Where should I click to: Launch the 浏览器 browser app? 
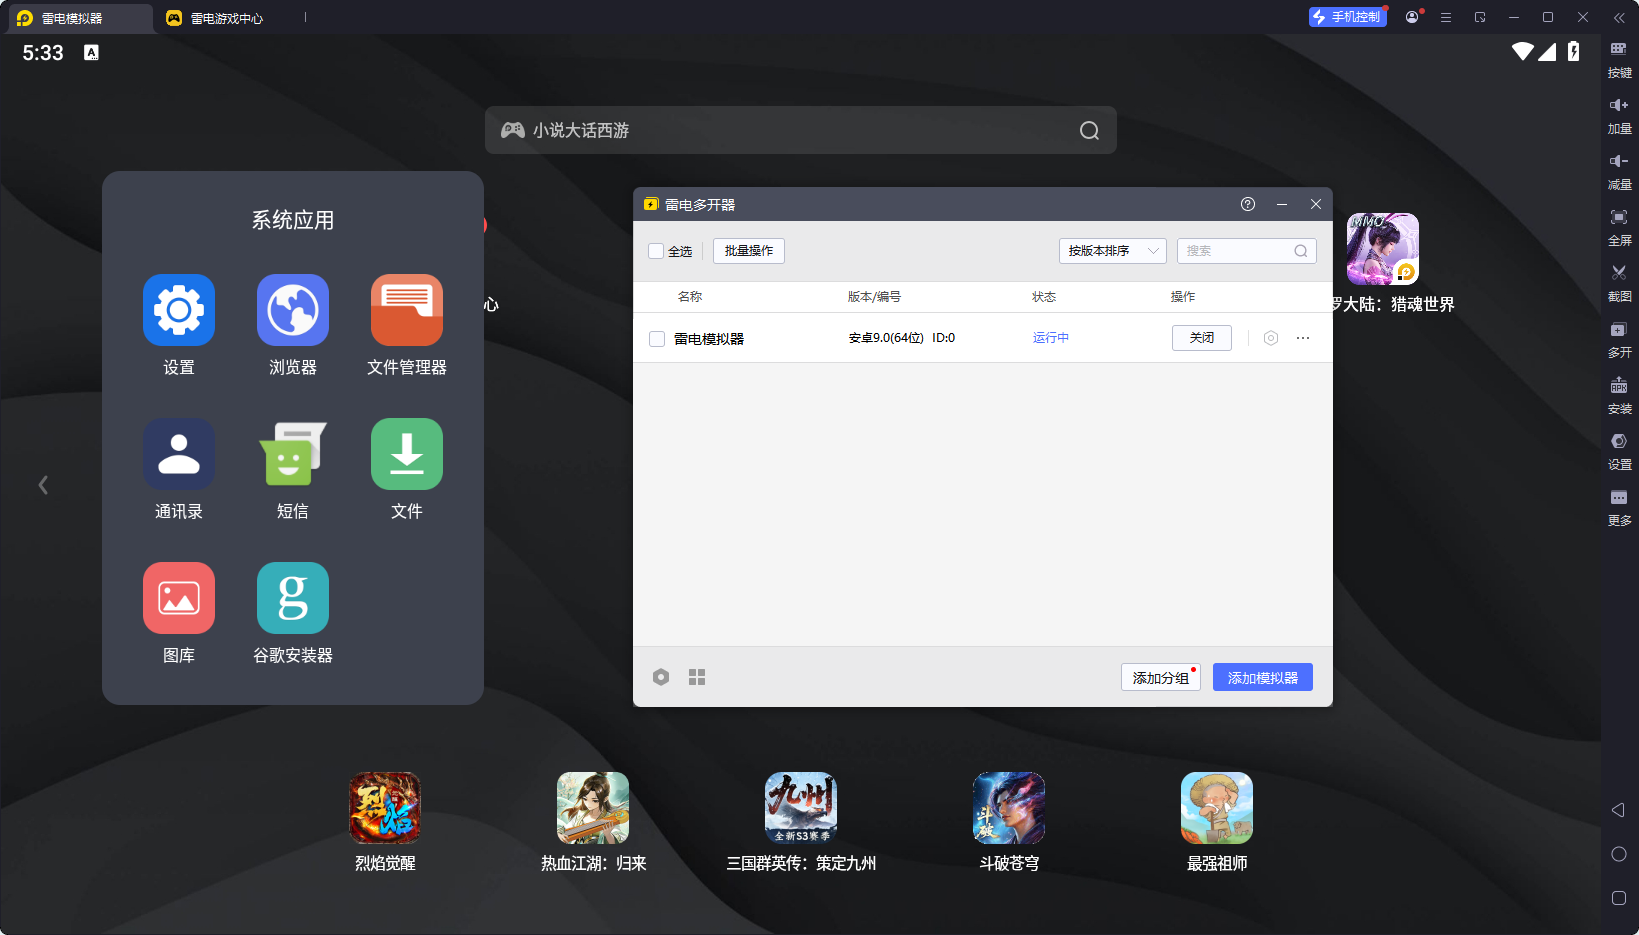pyautogui.click(x=292, y=310)
